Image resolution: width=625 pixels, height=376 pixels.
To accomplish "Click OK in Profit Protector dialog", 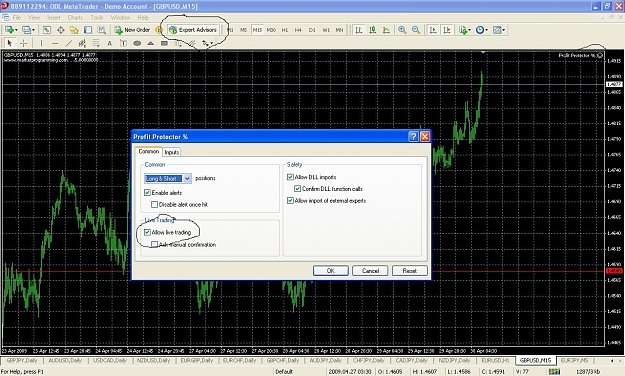I will [x=330, y=271].
